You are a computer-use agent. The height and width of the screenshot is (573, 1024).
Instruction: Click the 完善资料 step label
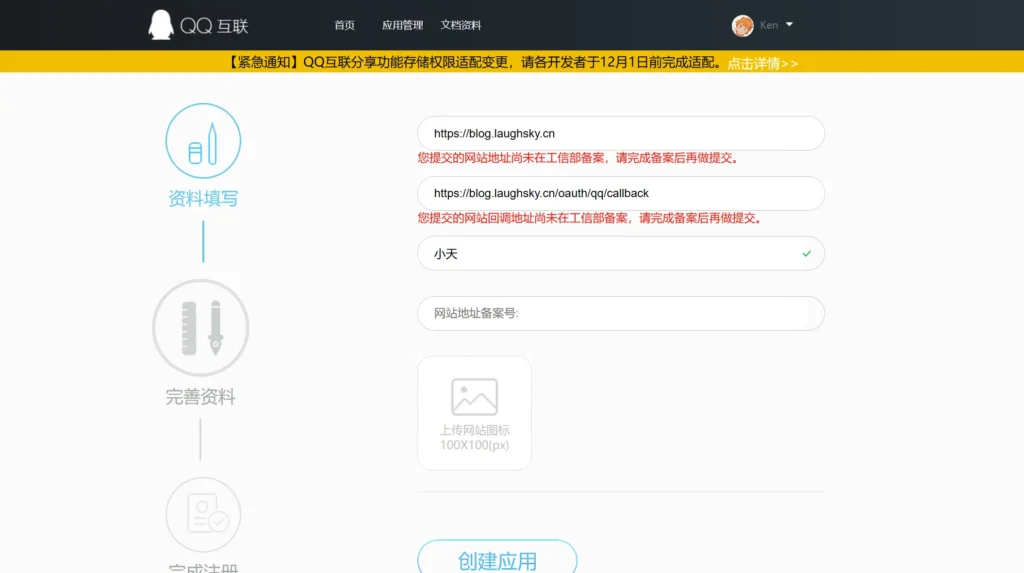click(200, 397)
